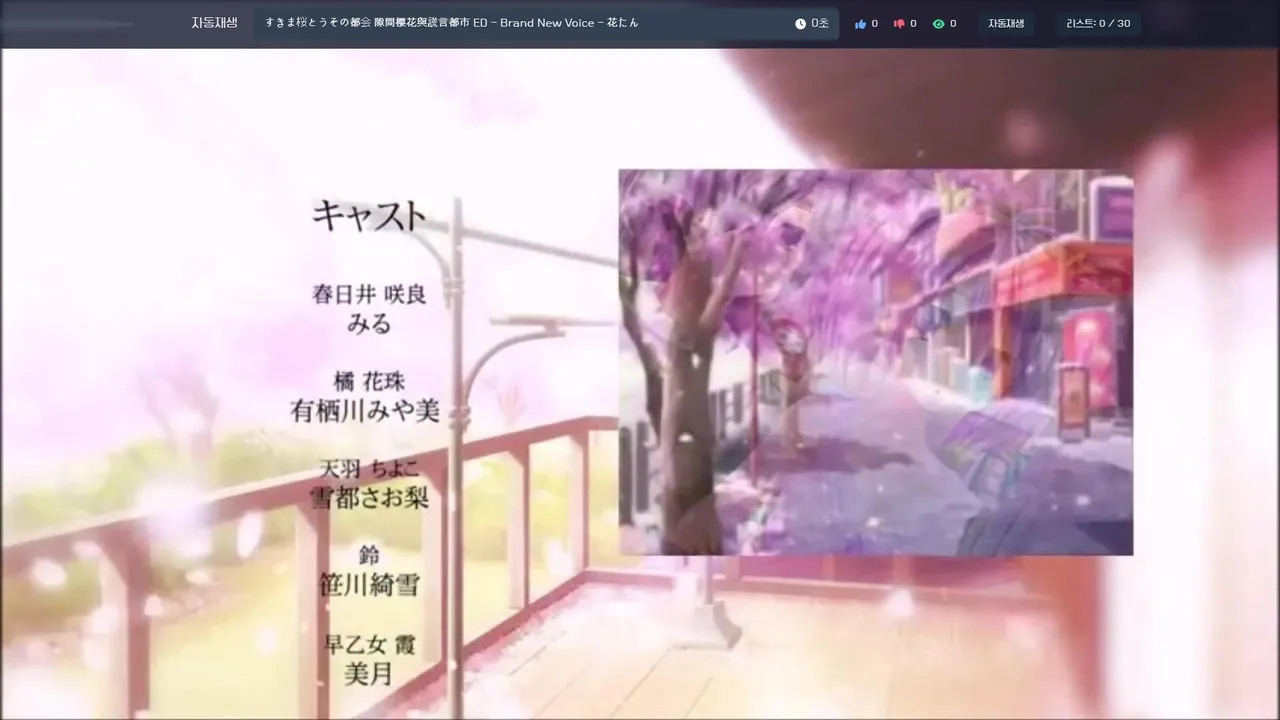Click the 자동재생 button beside the list counter
This screenshot has height=720, width=1280.
pyautogui.click(x=1006, y=23)
